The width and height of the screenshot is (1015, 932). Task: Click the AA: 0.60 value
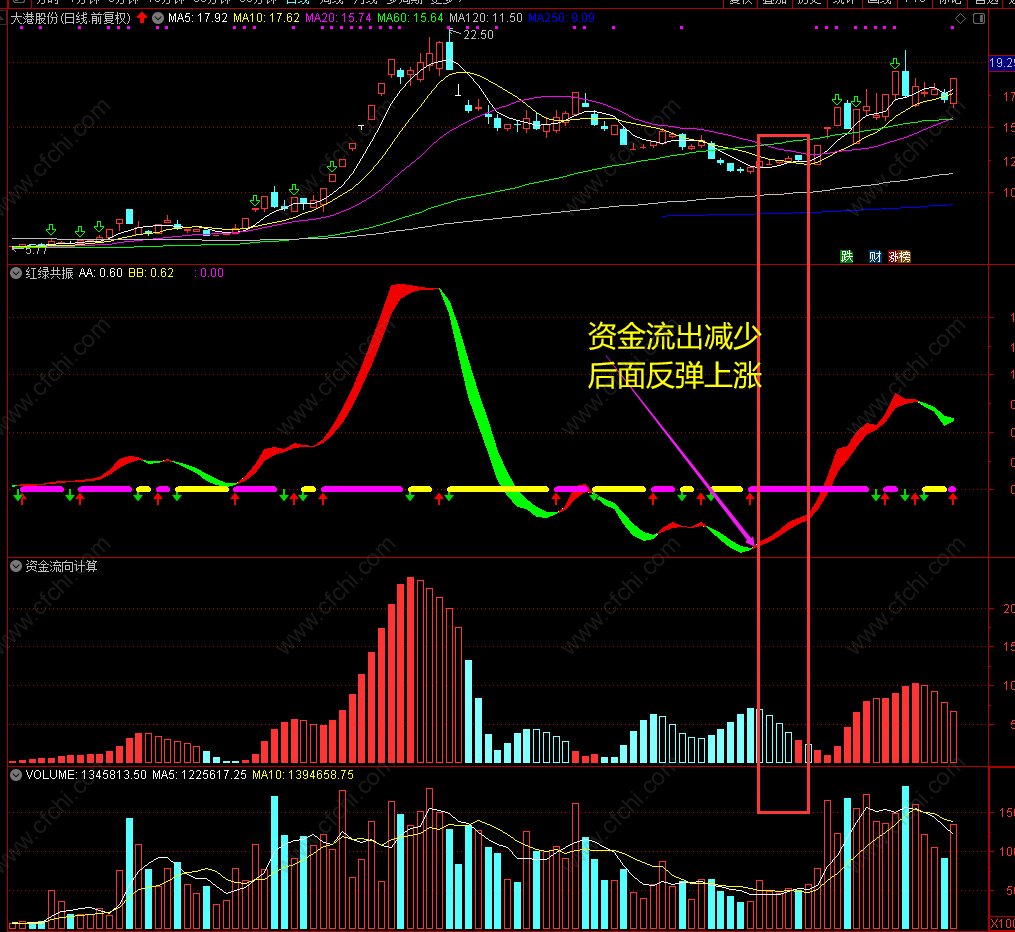101,273
